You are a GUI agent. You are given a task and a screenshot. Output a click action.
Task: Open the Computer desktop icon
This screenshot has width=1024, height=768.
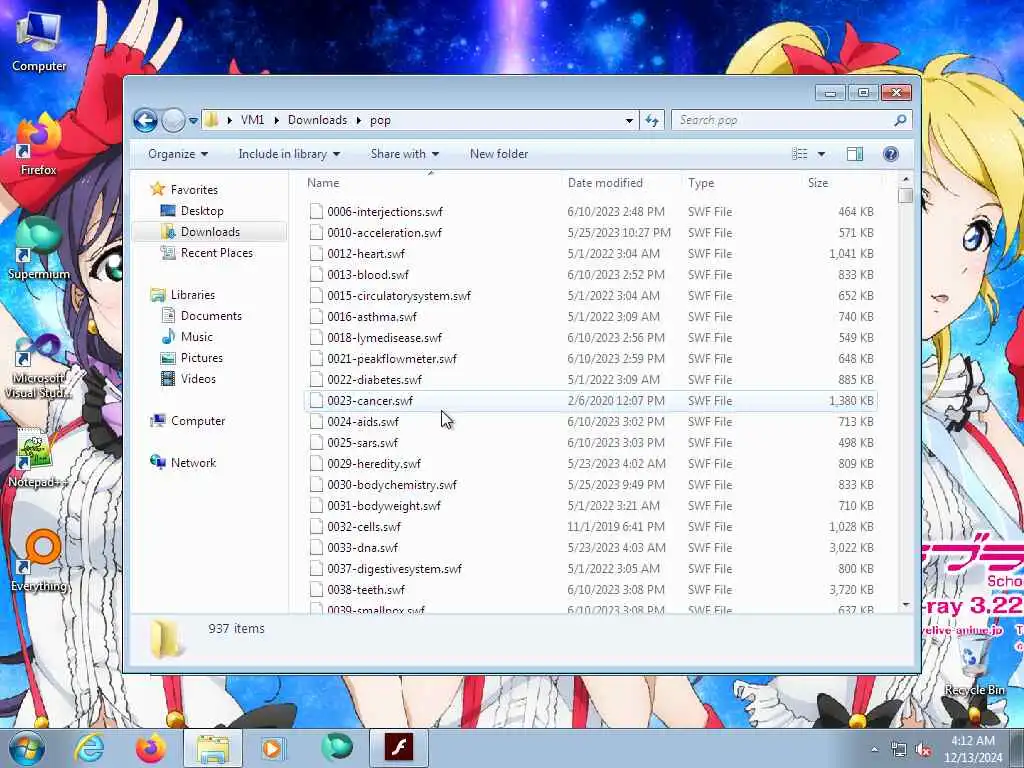click(x=39, y=42)
